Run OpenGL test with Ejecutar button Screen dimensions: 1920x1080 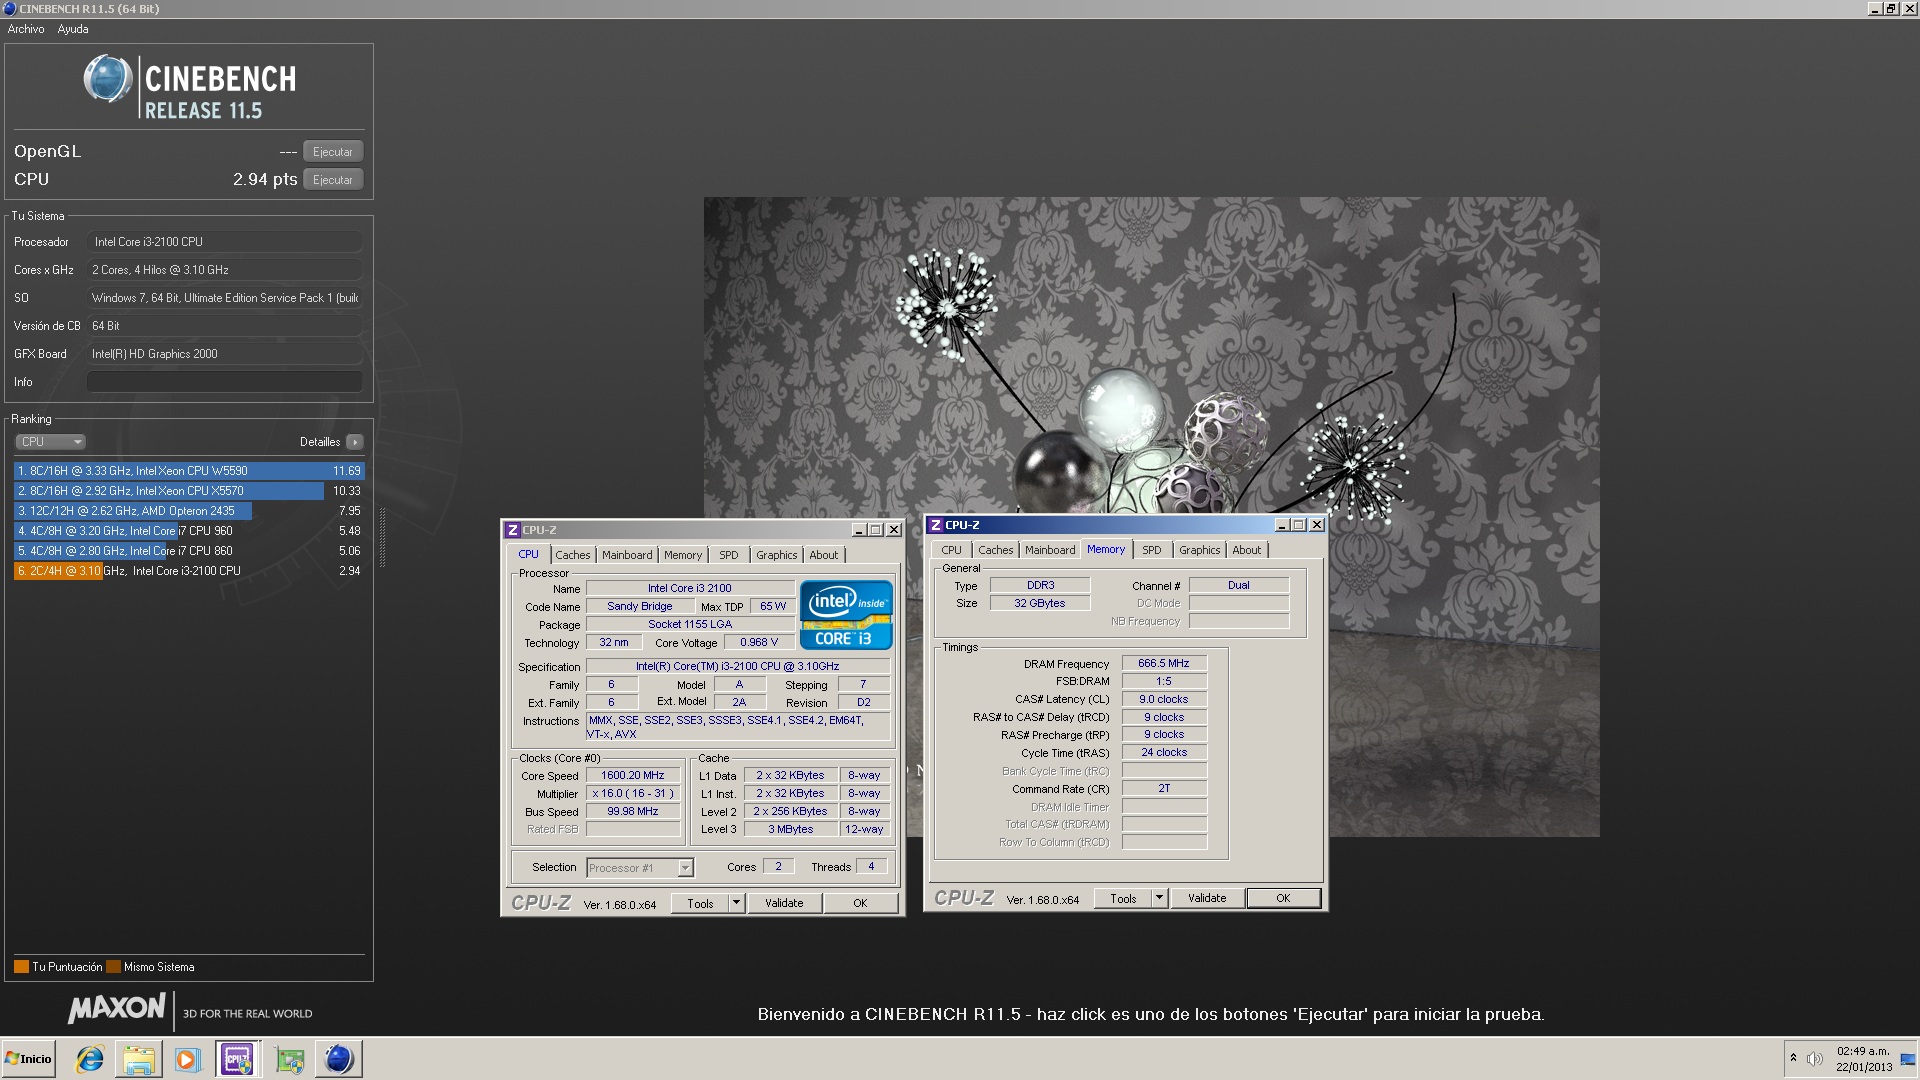[x=333, y=152]
